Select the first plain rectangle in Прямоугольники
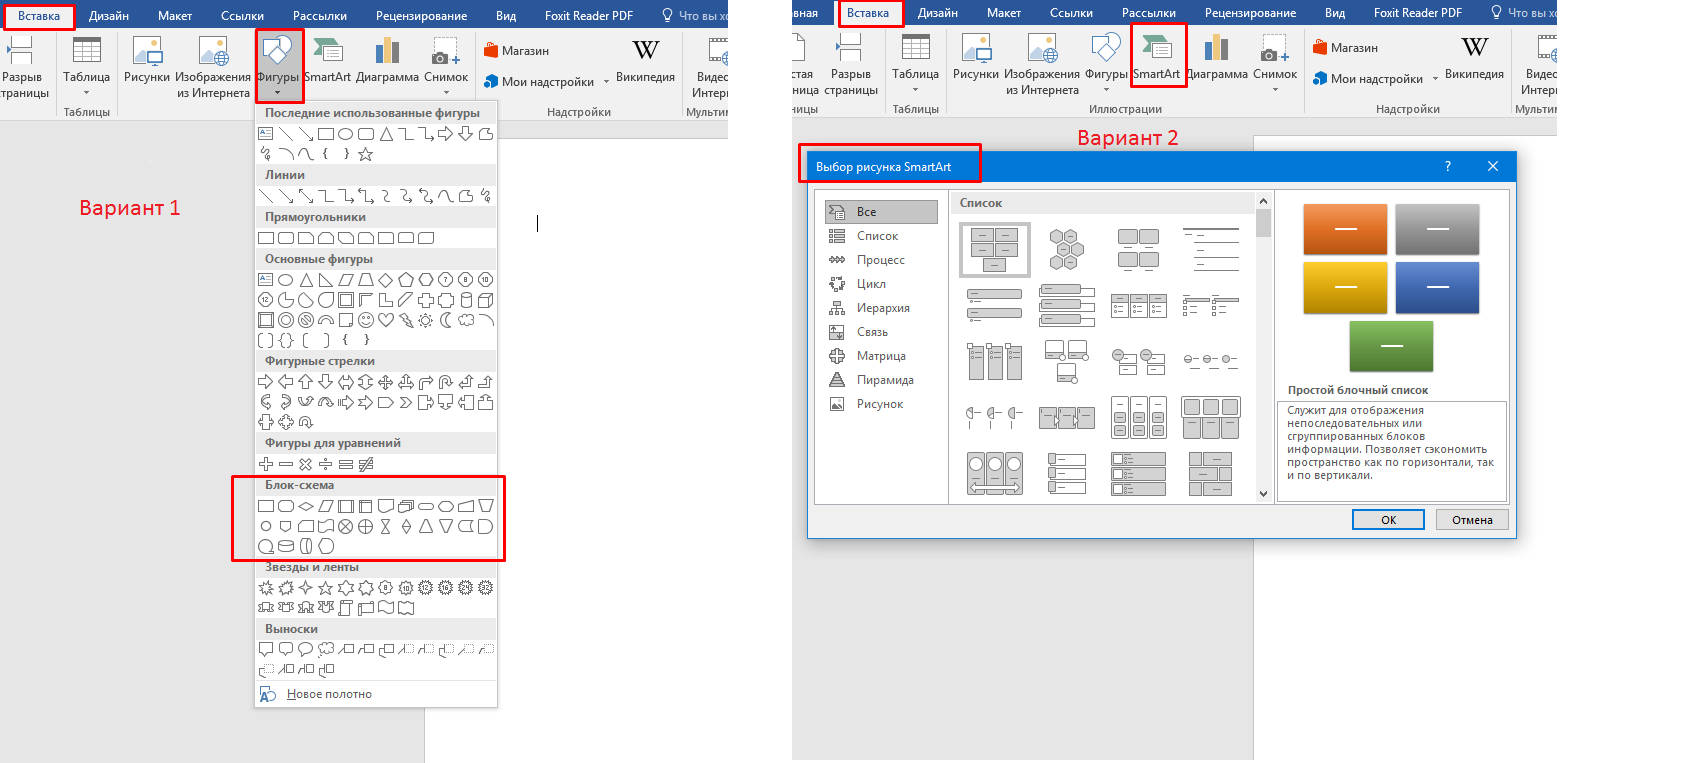Screen dimensions: 1705x763 (265, 238)
